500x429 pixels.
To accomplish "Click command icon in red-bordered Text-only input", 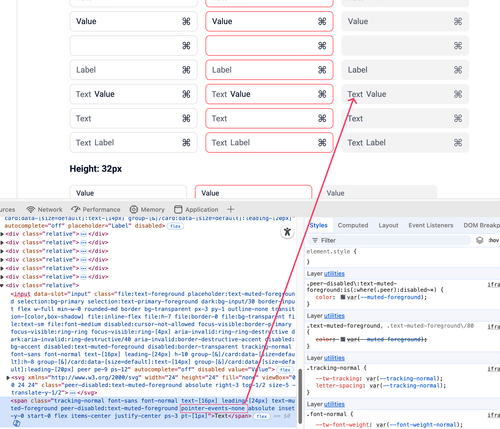I will (x=322, y=118).
